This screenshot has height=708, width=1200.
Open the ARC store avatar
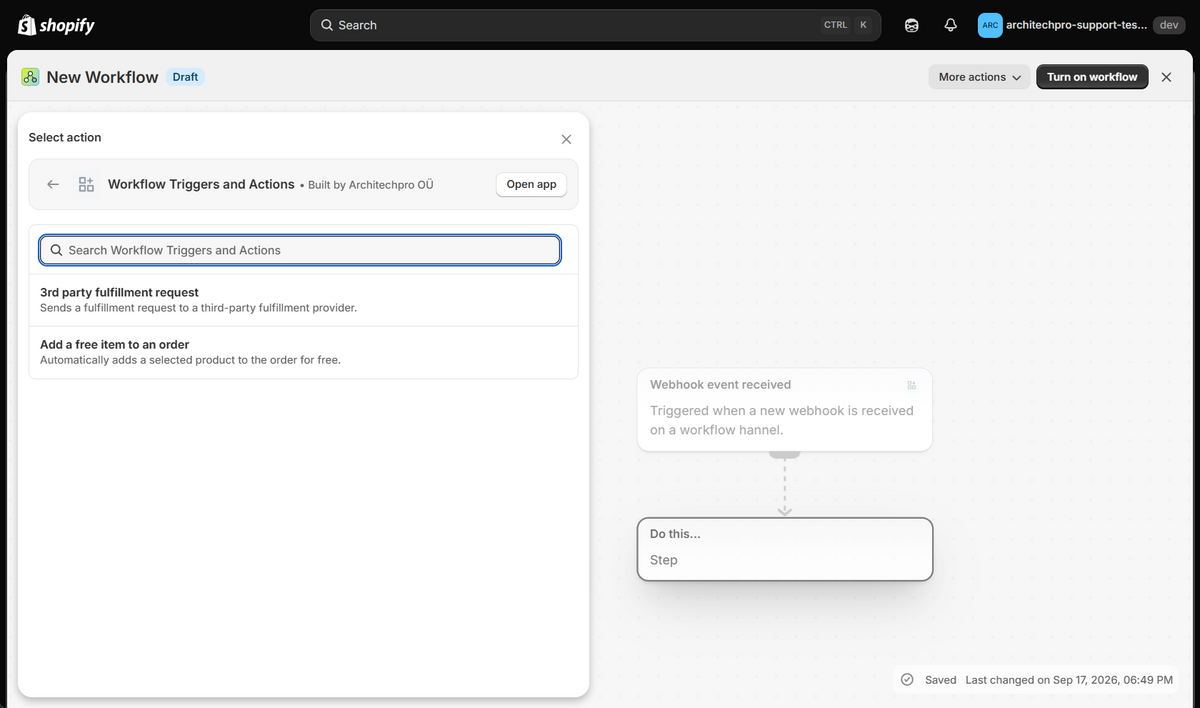[990, 25]
